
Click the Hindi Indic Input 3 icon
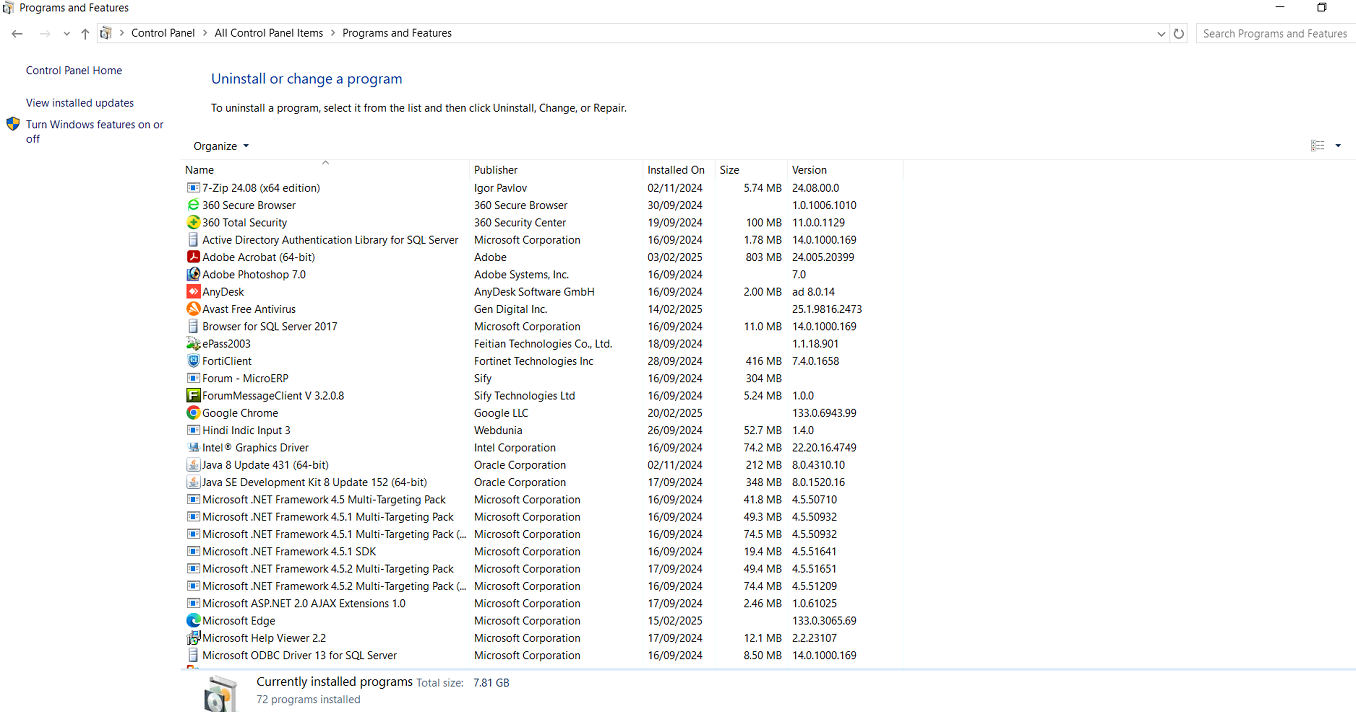(x=193, y=430)
